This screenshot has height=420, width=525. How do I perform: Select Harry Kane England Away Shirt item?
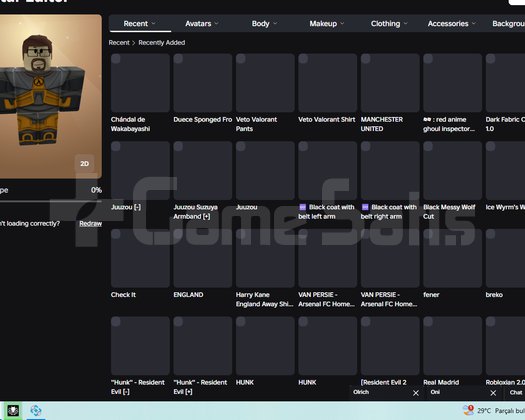click(x=265, y=258)
